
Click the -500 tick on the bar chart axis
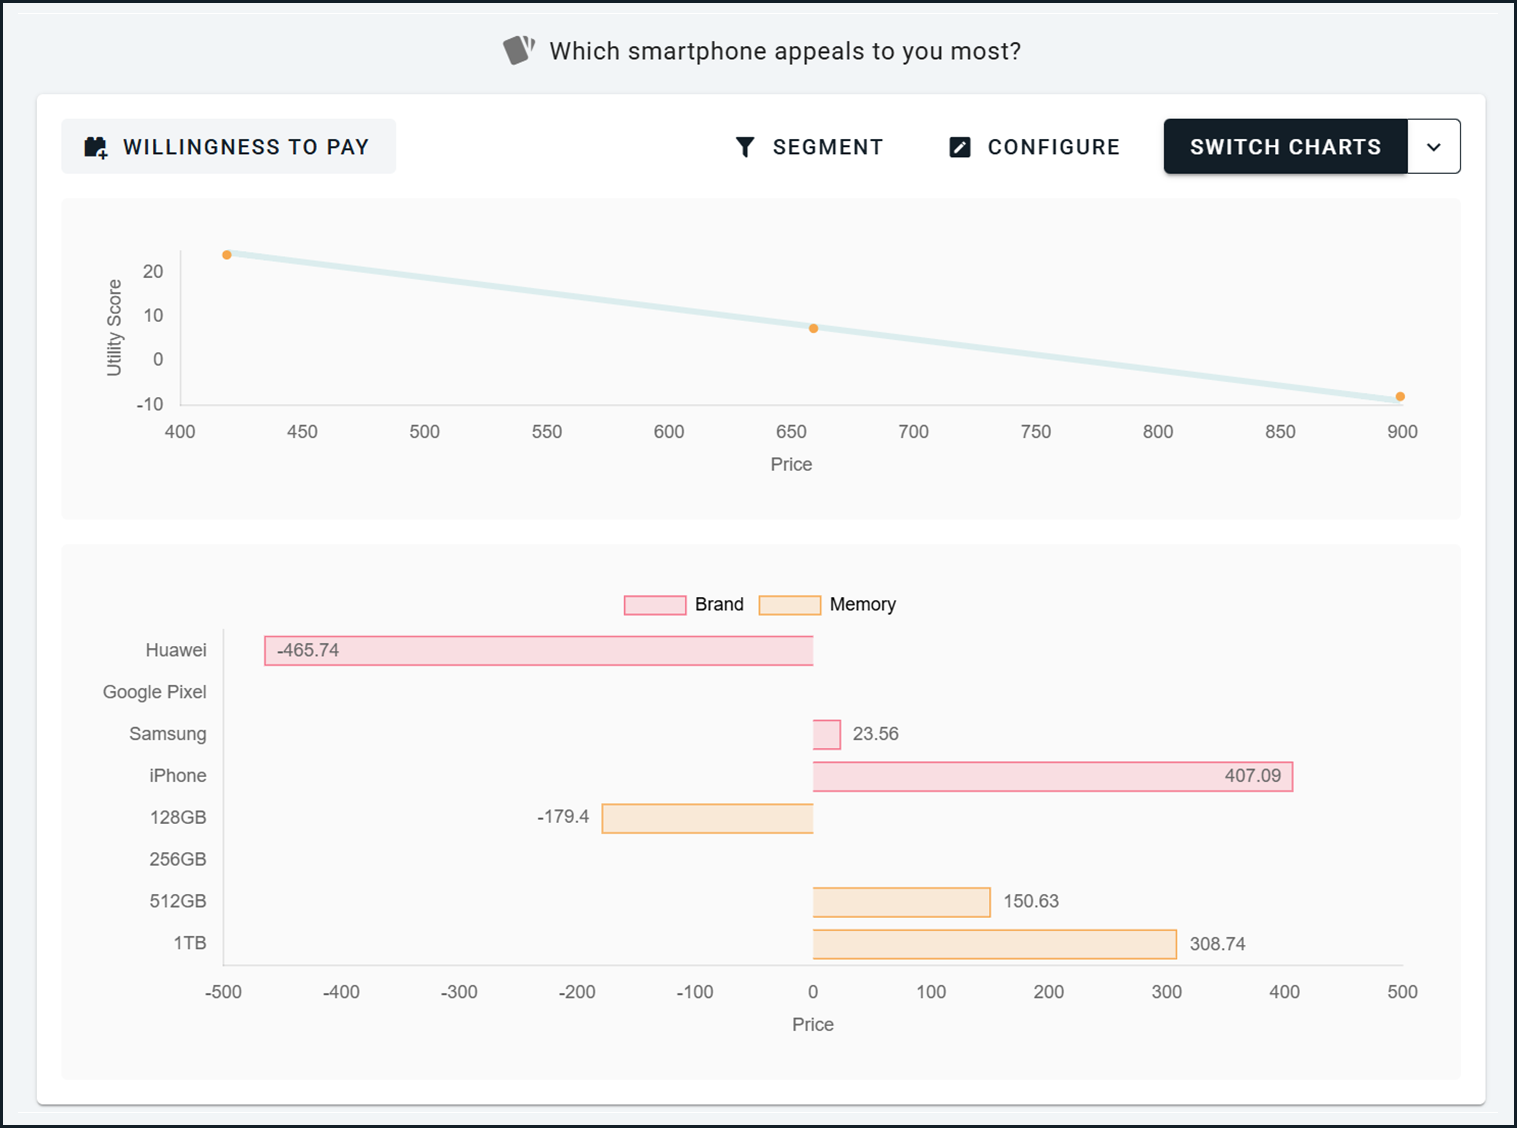(x=223, y=992)
